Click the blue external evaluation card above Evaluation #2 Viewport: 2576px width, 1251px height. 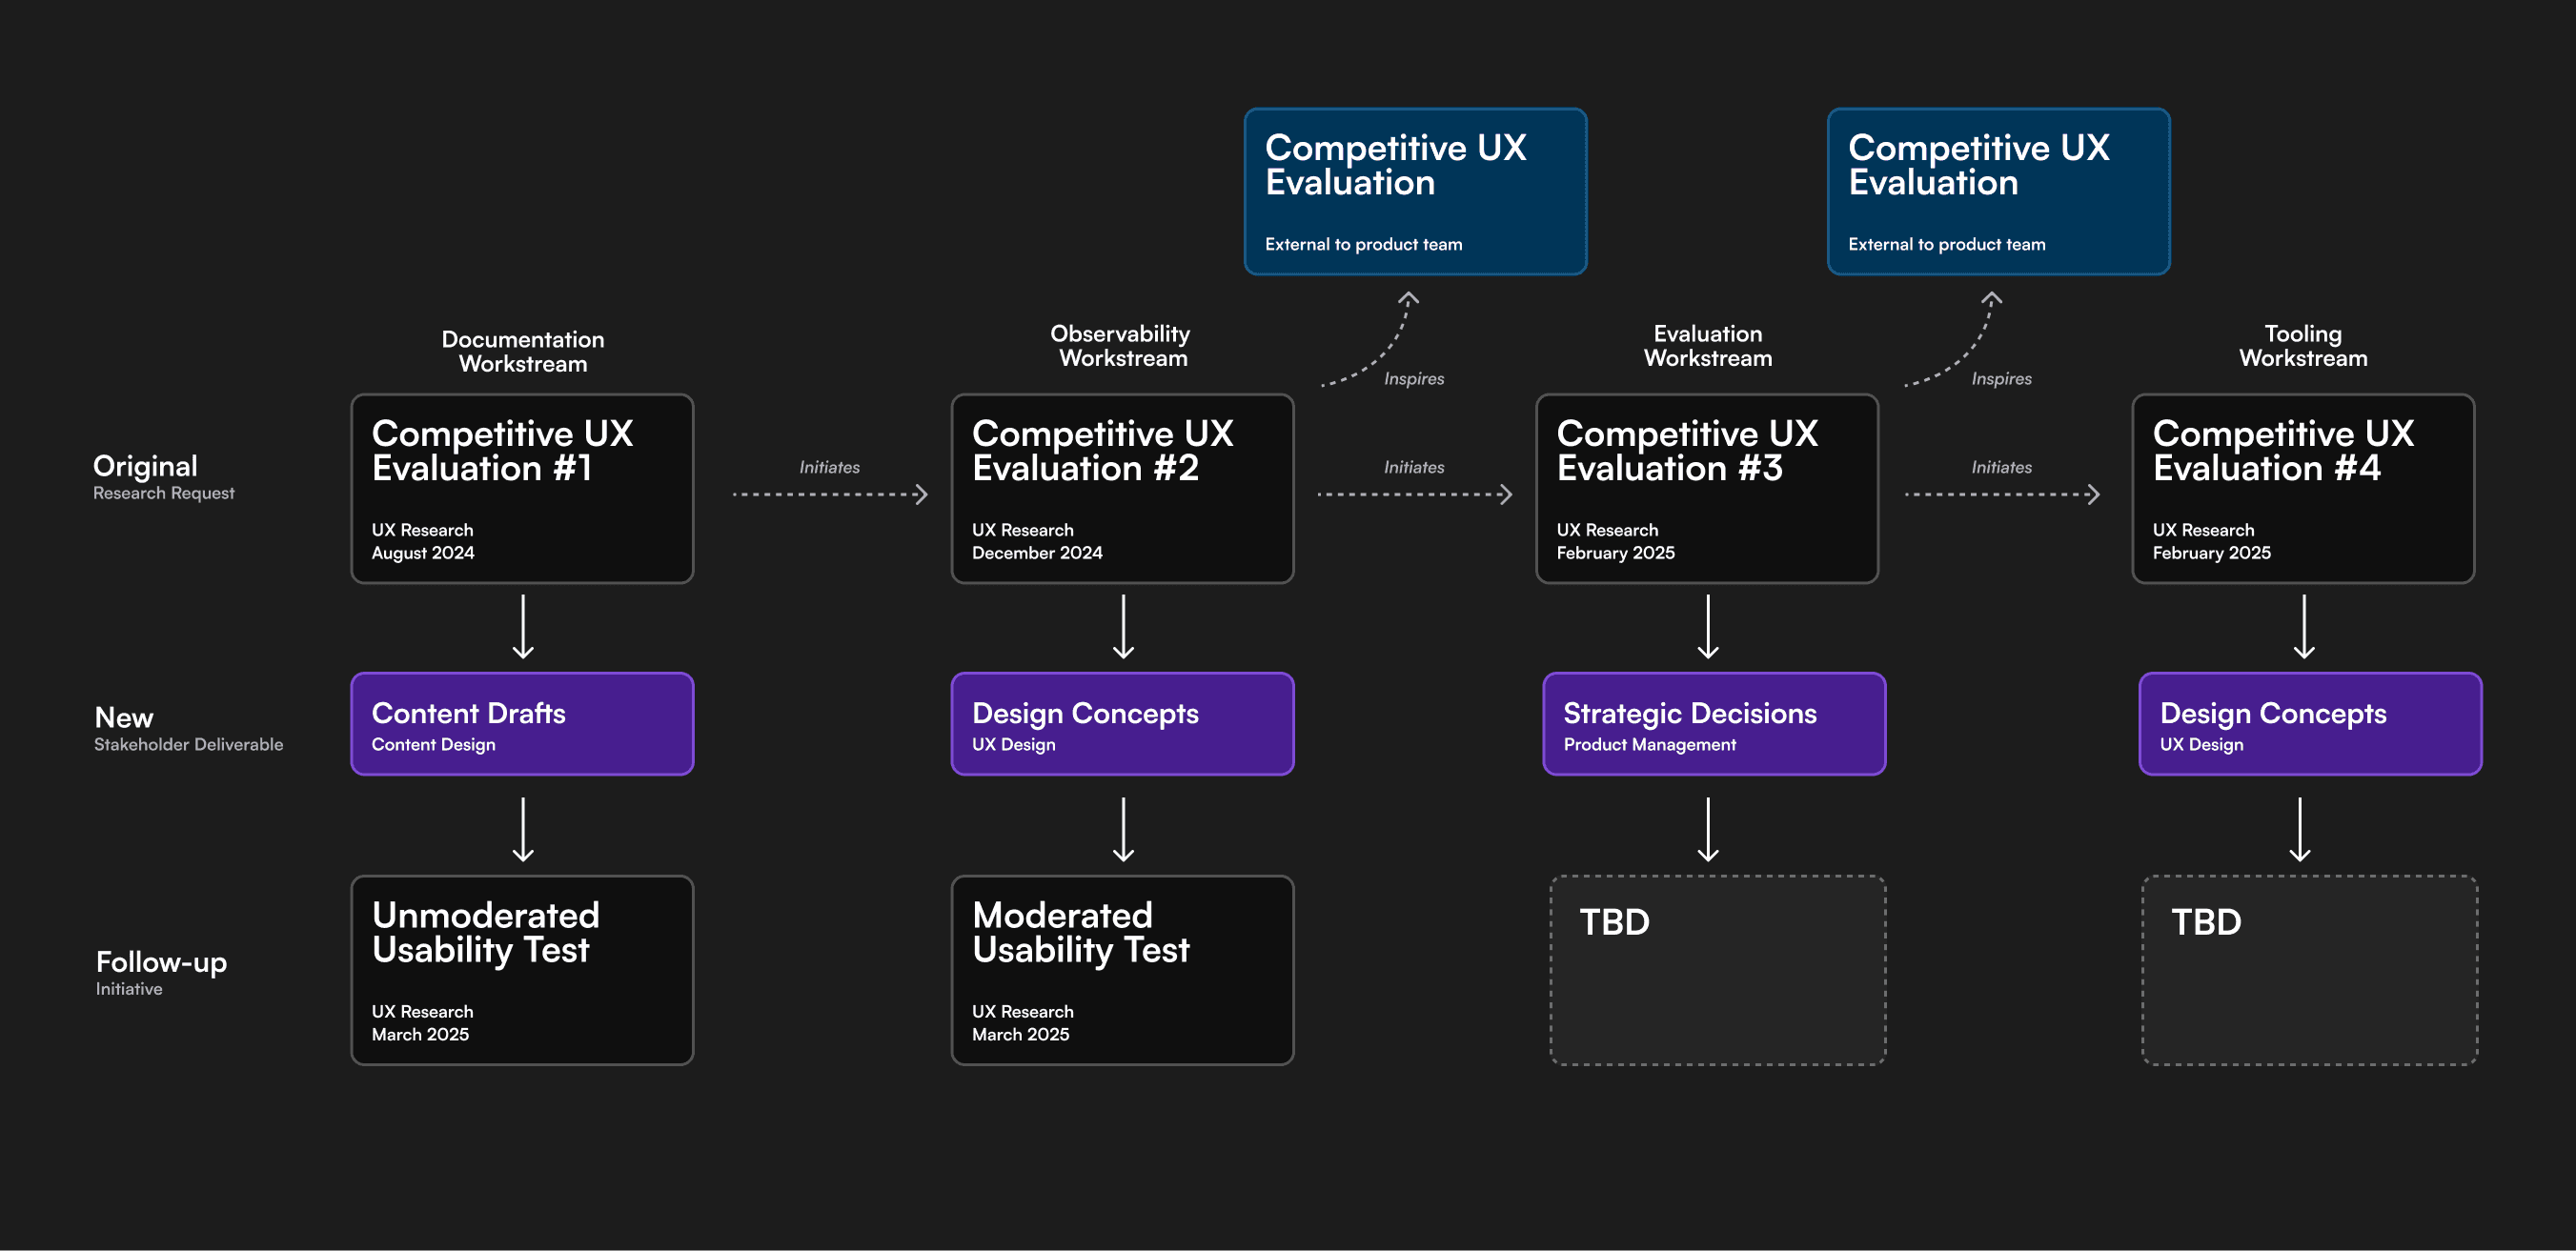tap(1415, 191)
